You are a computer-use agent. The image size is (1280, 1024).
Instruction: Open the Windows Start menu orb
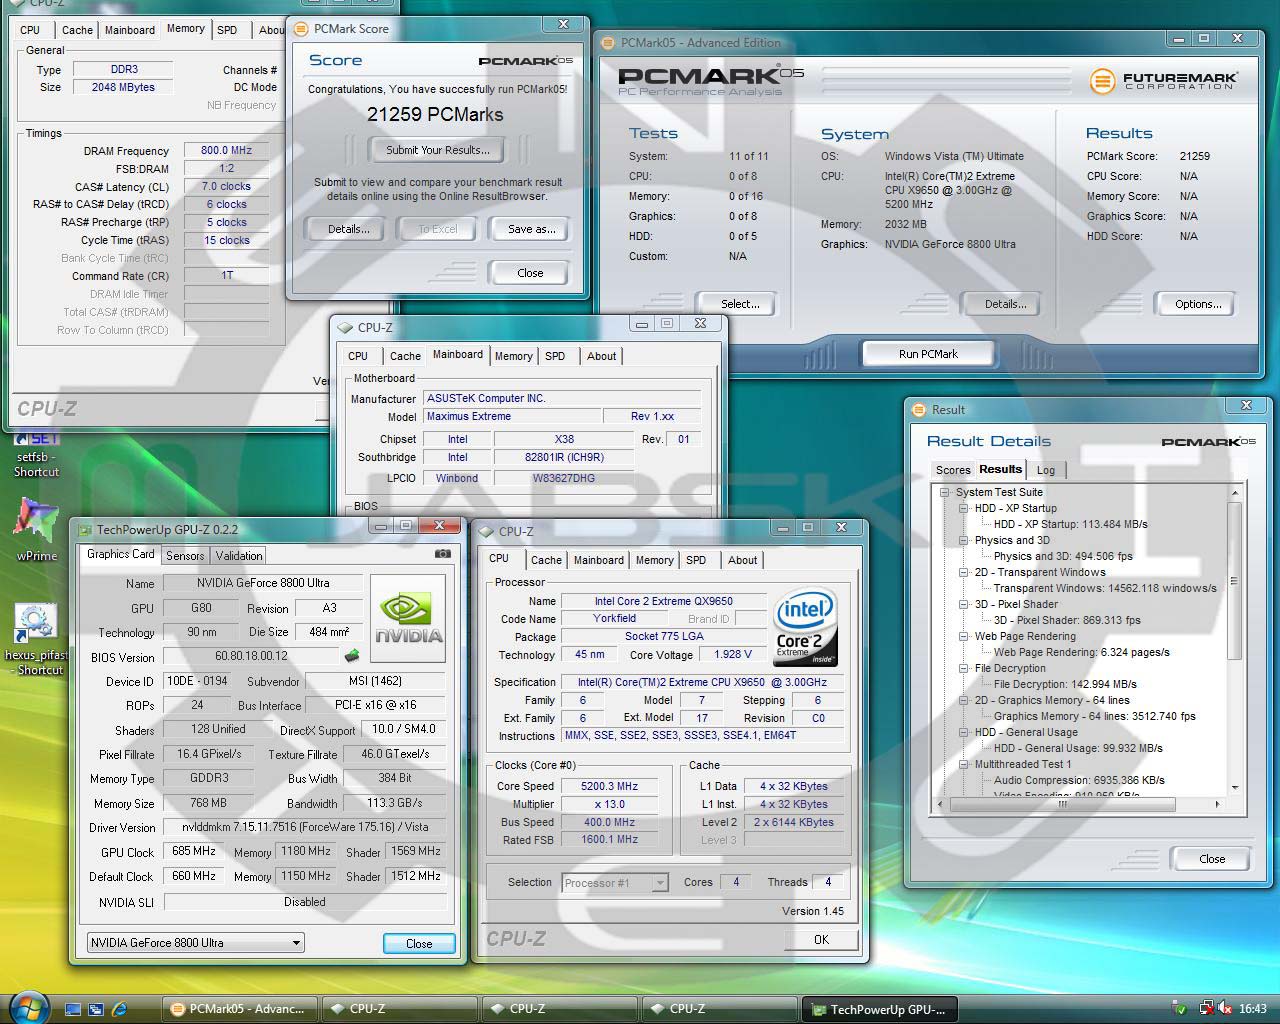click(28, 1007)
